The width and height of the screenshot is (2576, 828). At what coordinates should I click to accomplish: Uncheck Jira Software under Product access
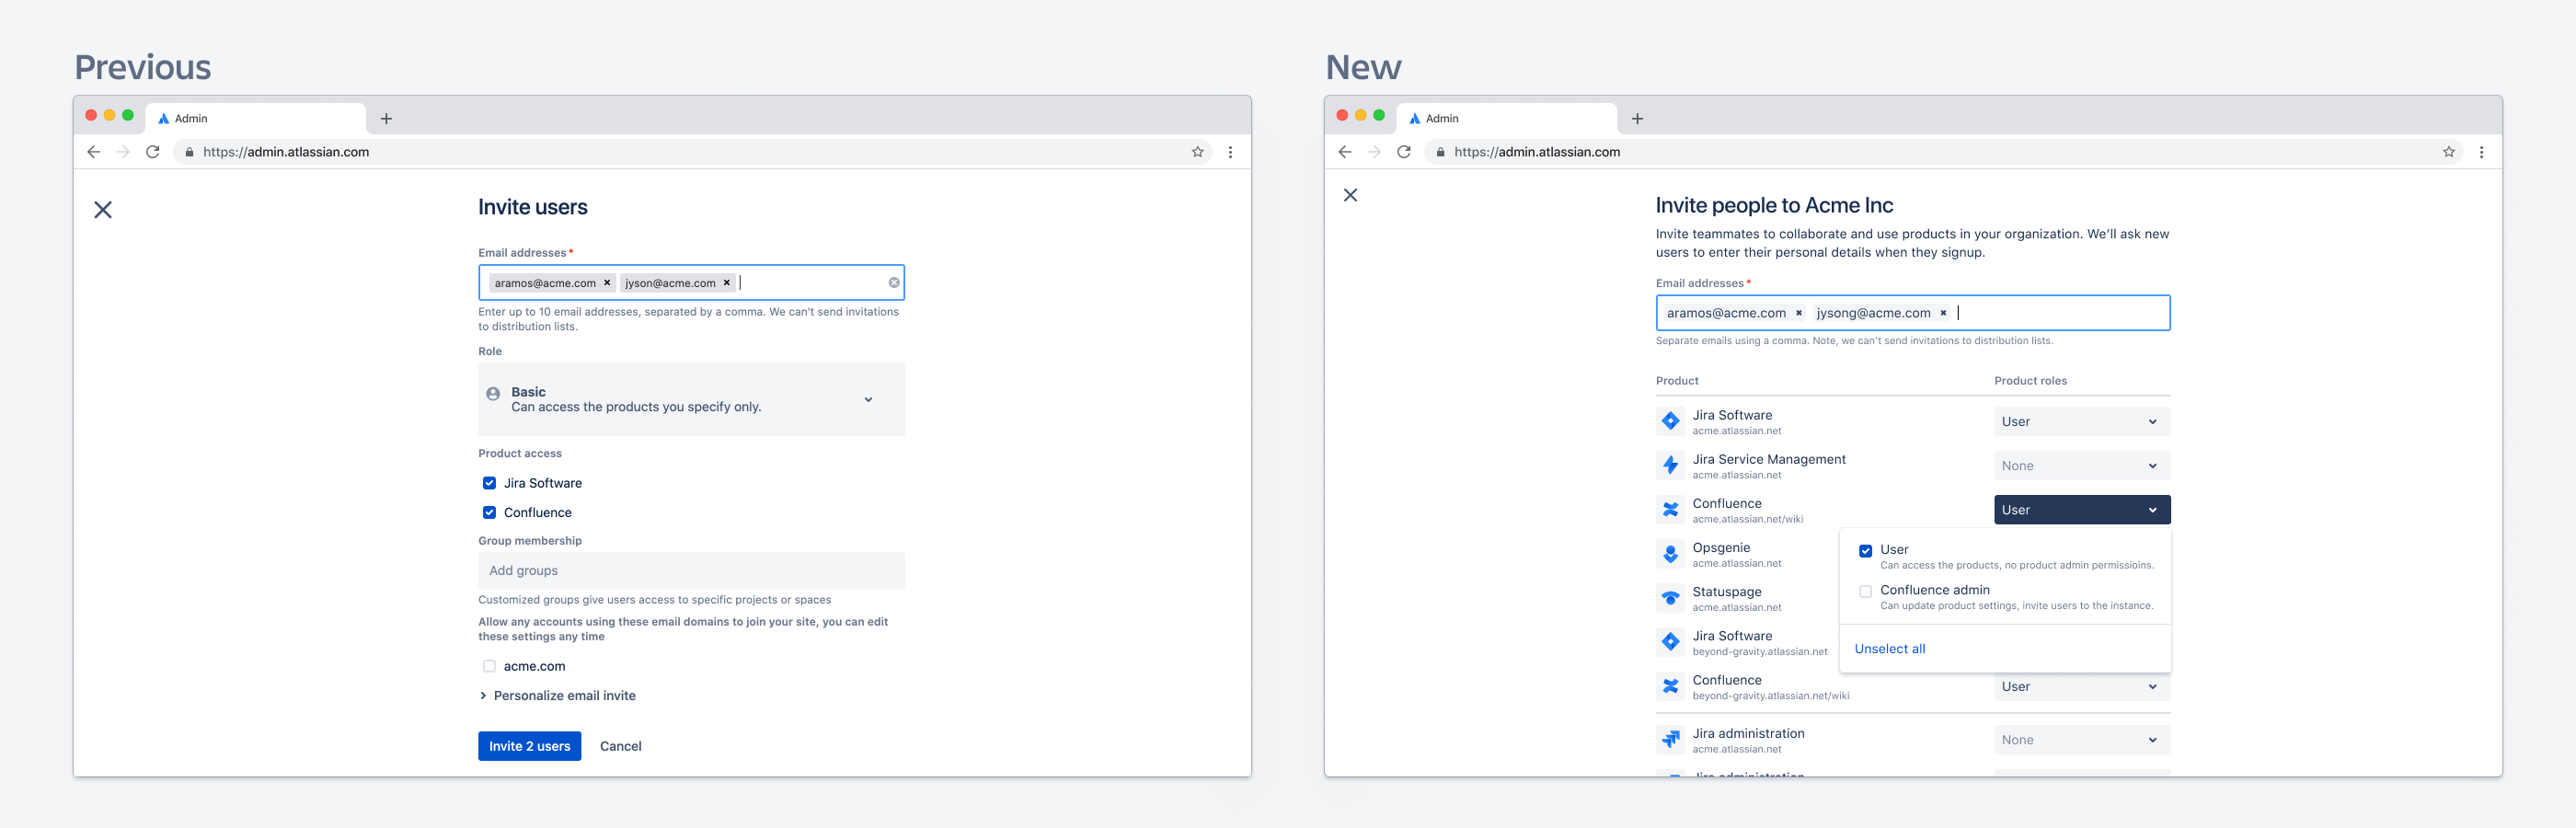pyautogui.click(x=489, y=483)
